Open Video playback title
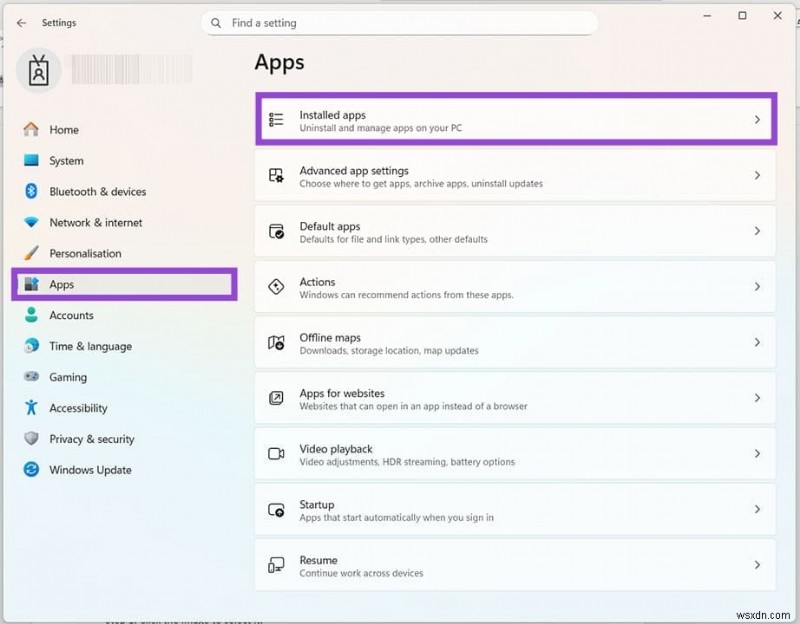 [x=336, y=449]
